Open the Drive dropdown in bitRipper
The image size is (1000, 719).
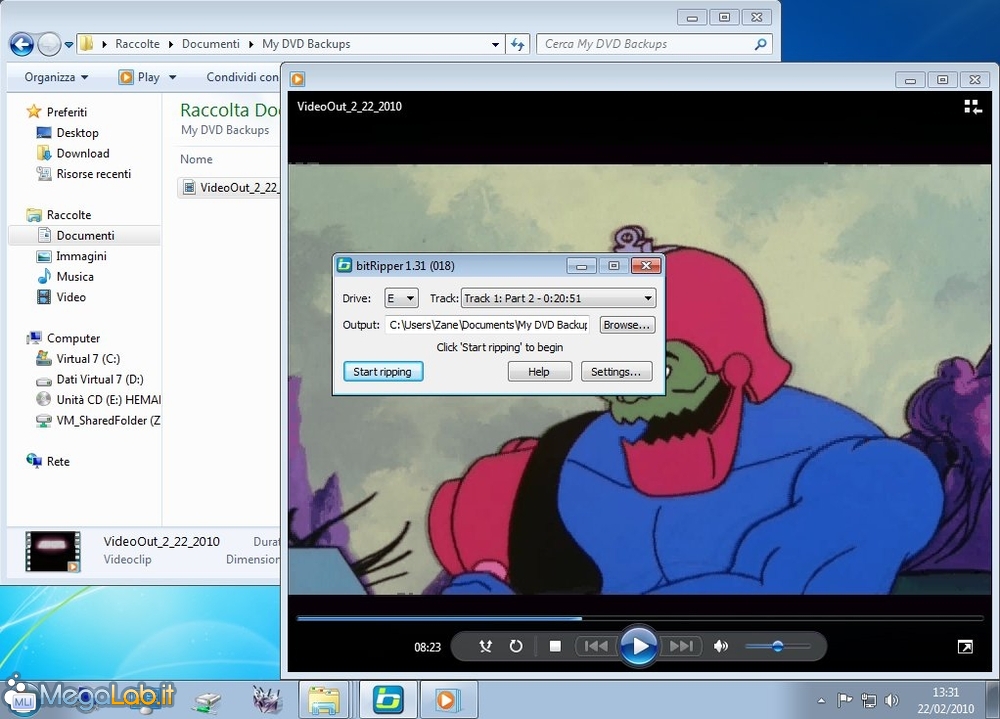pyautogui.click(x=401, y=298)
